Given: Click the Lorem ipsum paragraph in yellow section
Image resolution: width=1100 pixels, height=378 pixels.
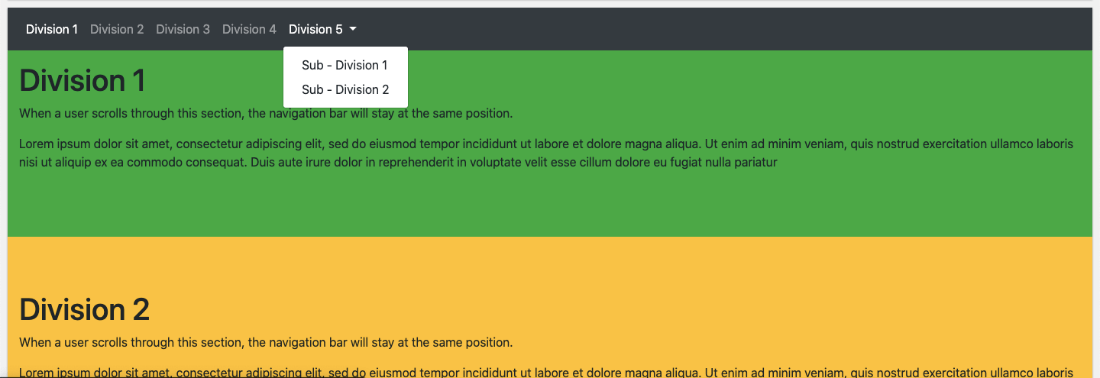Looking at the screenshot, I should (x=546, y=372).
